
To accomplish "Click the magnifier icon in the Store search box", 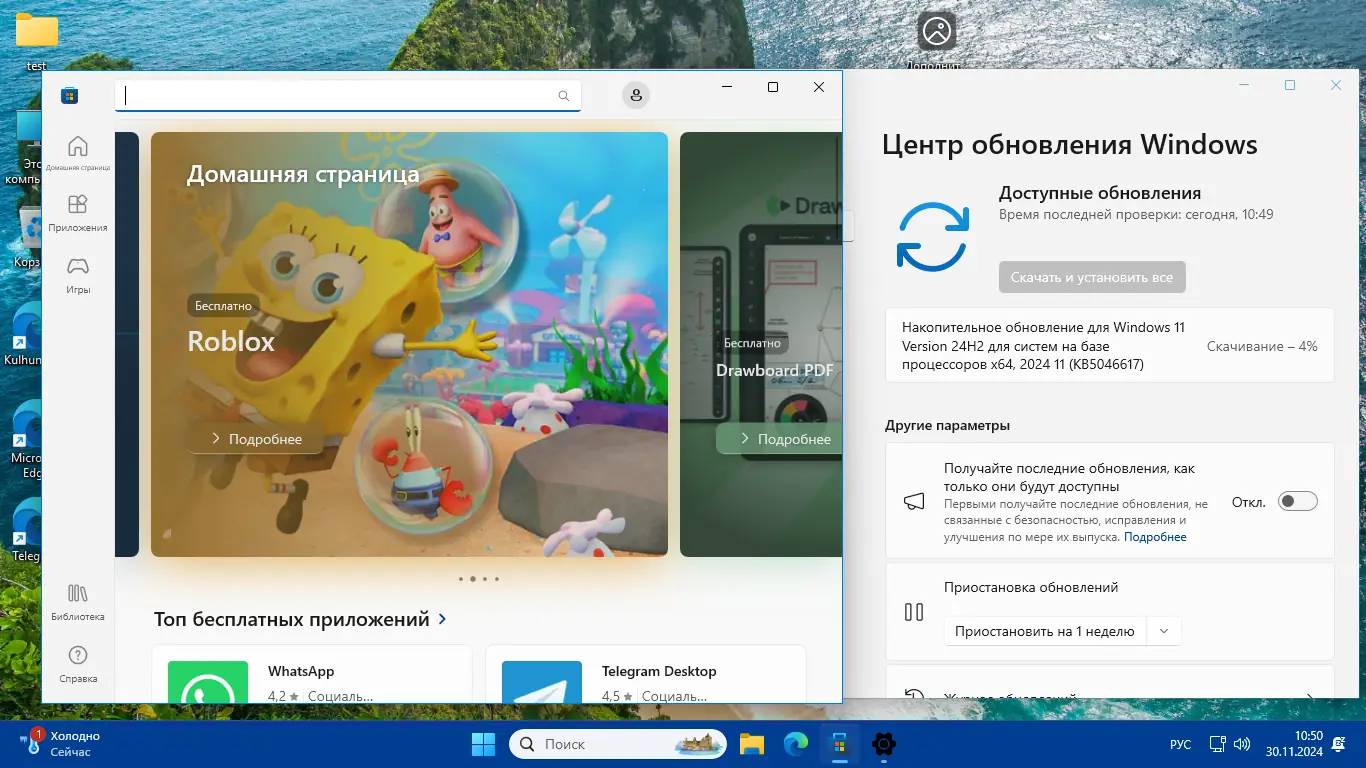I will tap(564, 96).
